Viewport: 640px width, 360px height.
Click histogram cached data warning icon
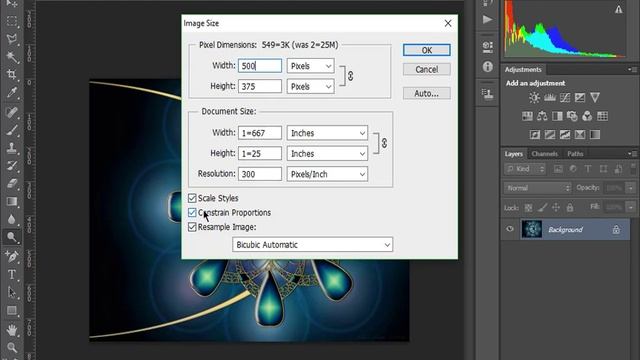click(619, 9)
